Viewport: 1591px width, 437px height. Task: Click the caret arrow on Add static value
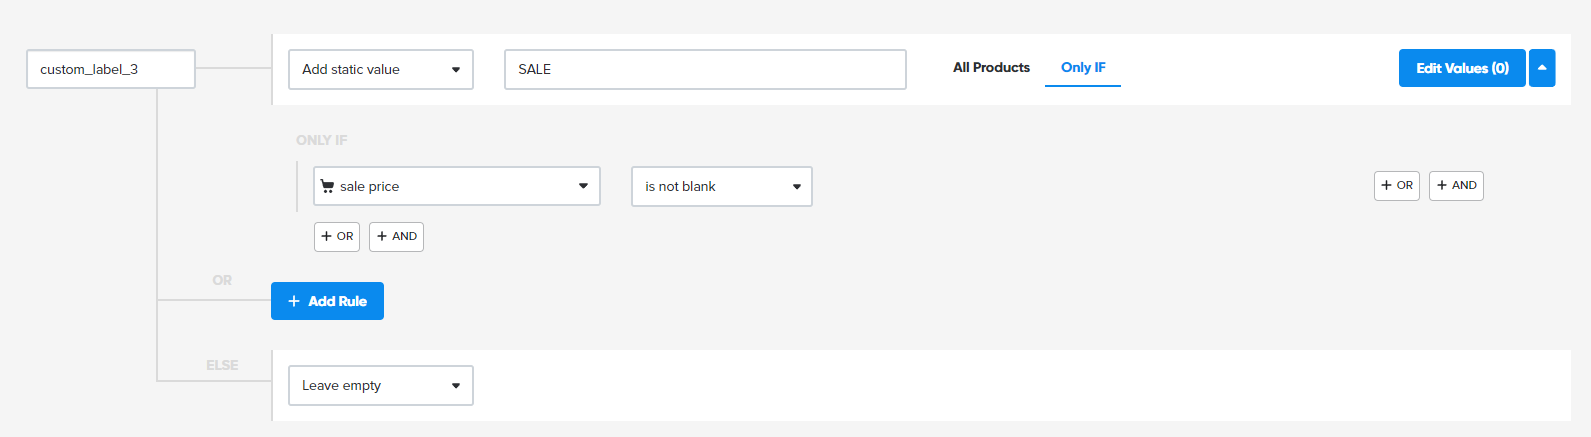coord(456,70)
